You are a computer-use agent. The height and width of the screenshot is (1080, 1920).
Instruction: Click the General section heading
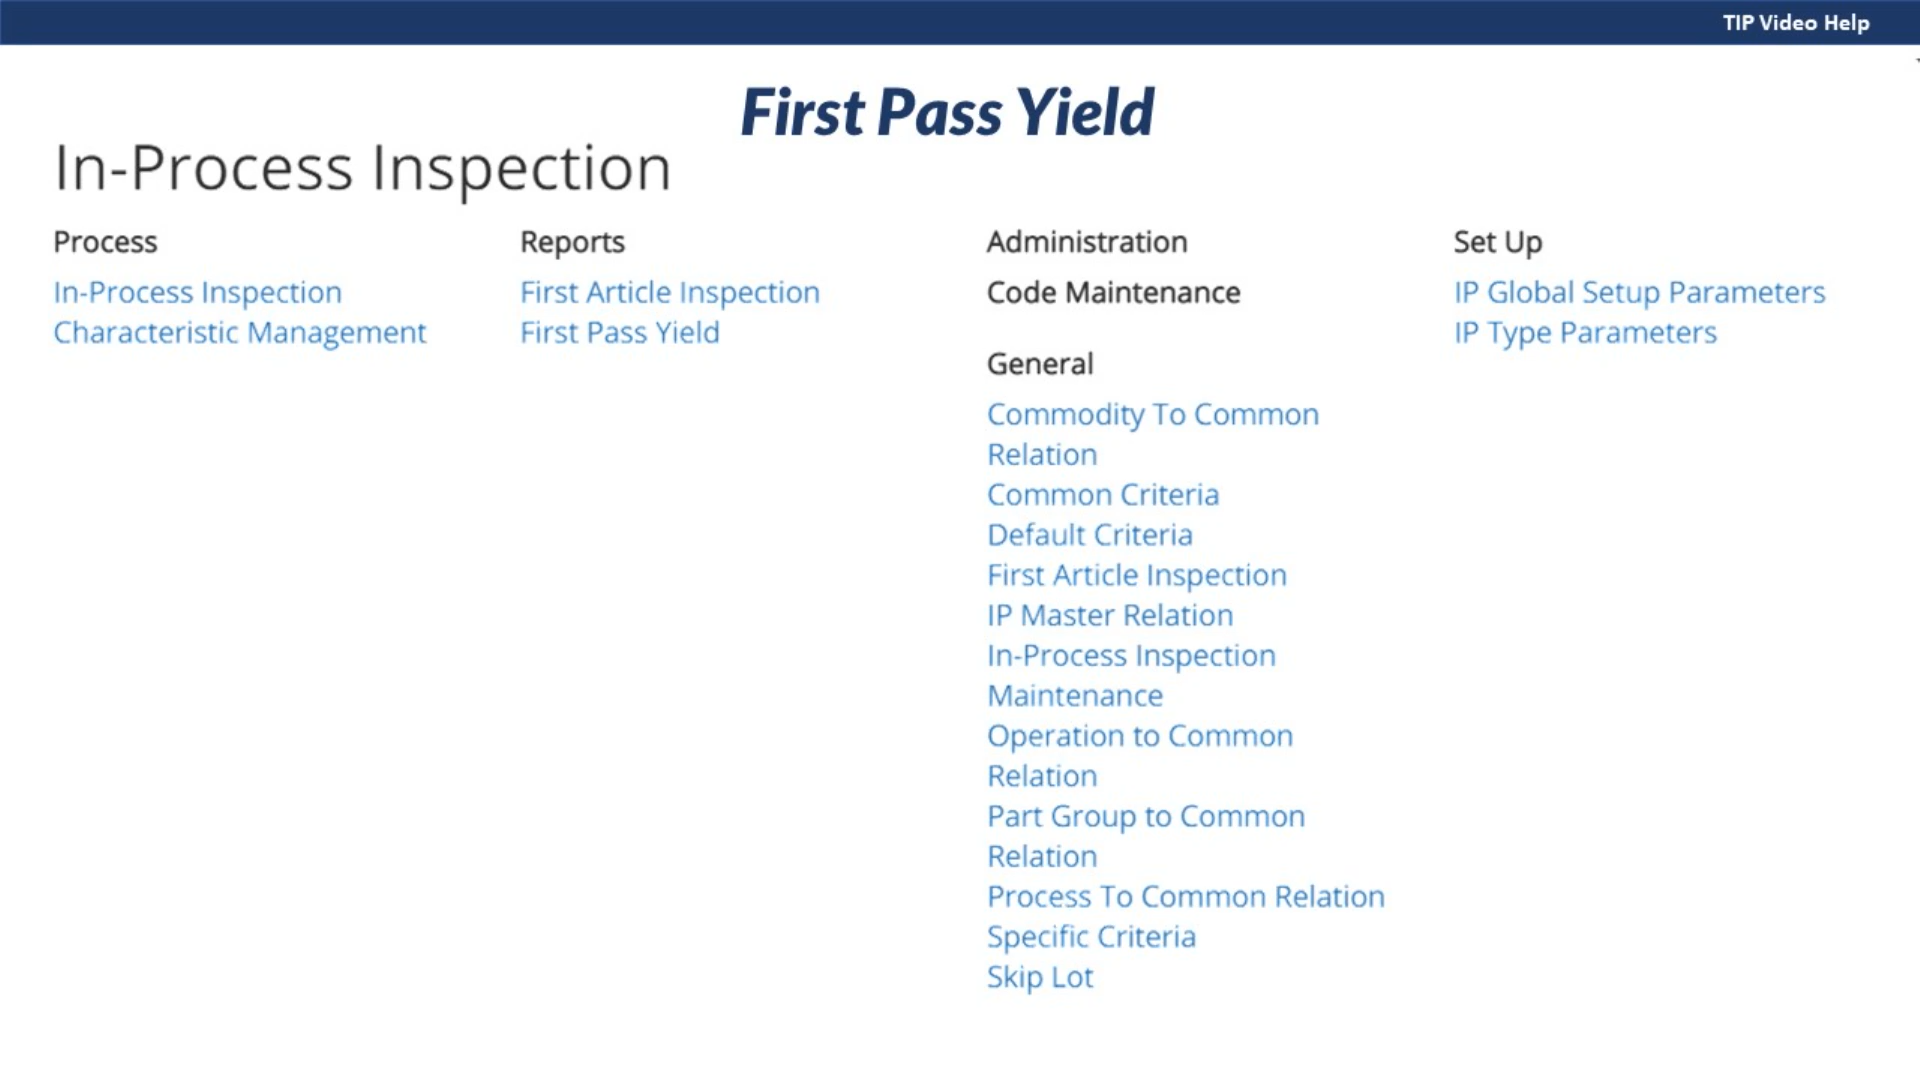1040,364
